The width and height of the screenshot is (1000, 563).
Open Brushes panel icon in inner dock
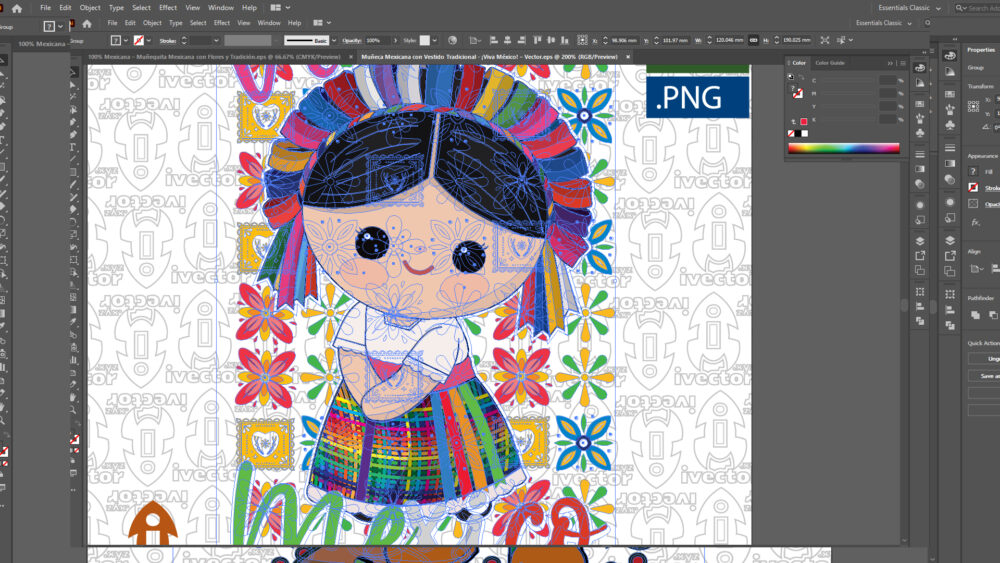click(x=920, y=119)
